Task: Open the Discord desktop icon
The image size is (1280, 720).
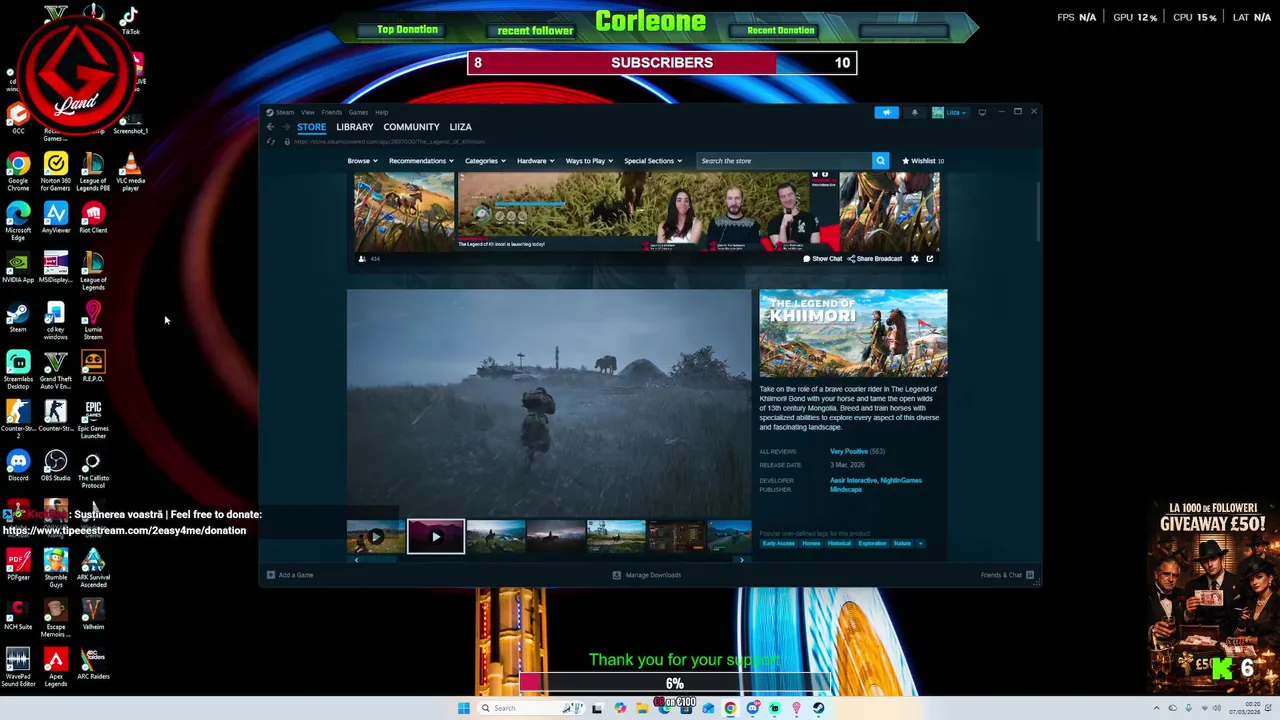Action: 18,465
